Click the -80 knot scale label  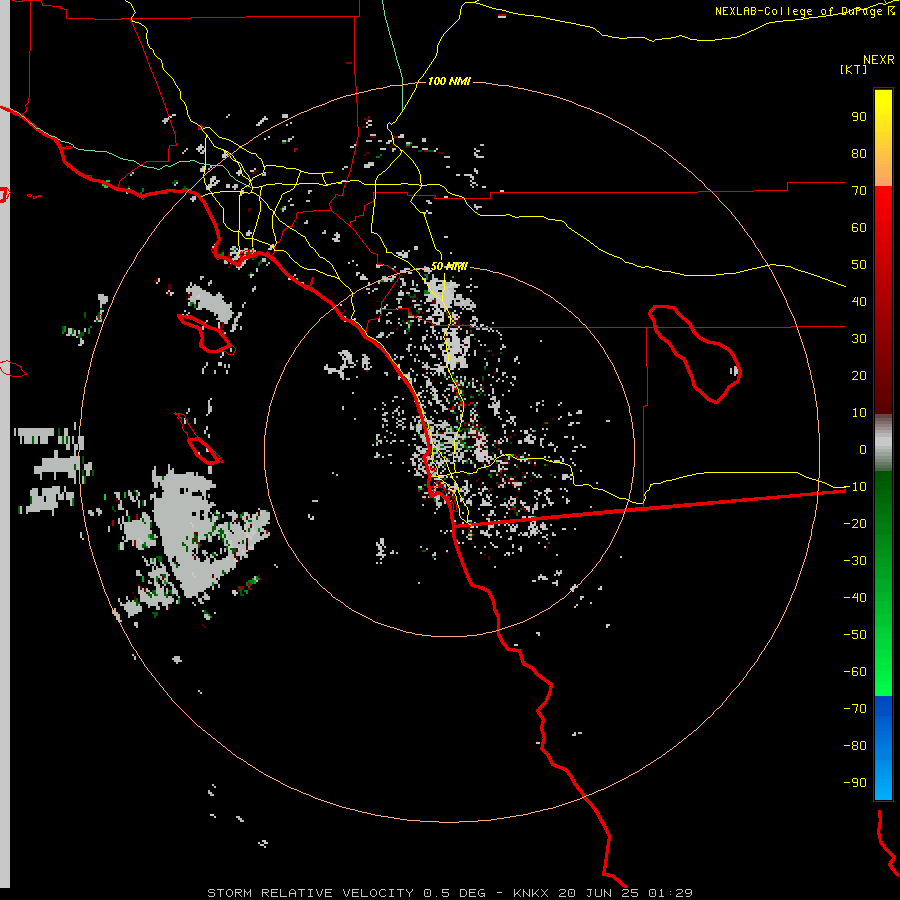(855, 746)
